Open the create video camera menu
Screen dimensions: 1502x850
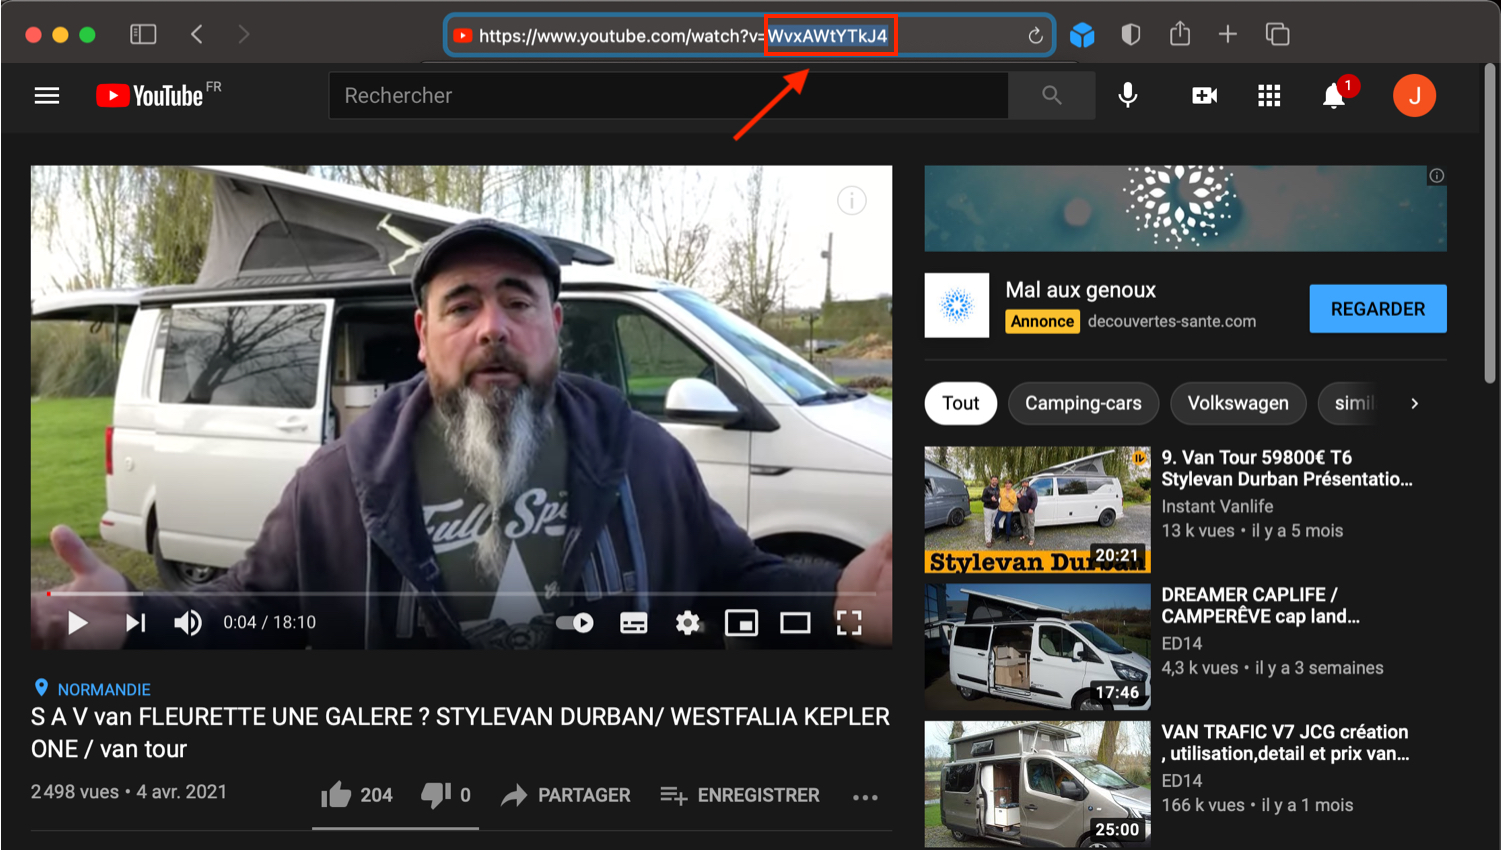[1204, 96]
